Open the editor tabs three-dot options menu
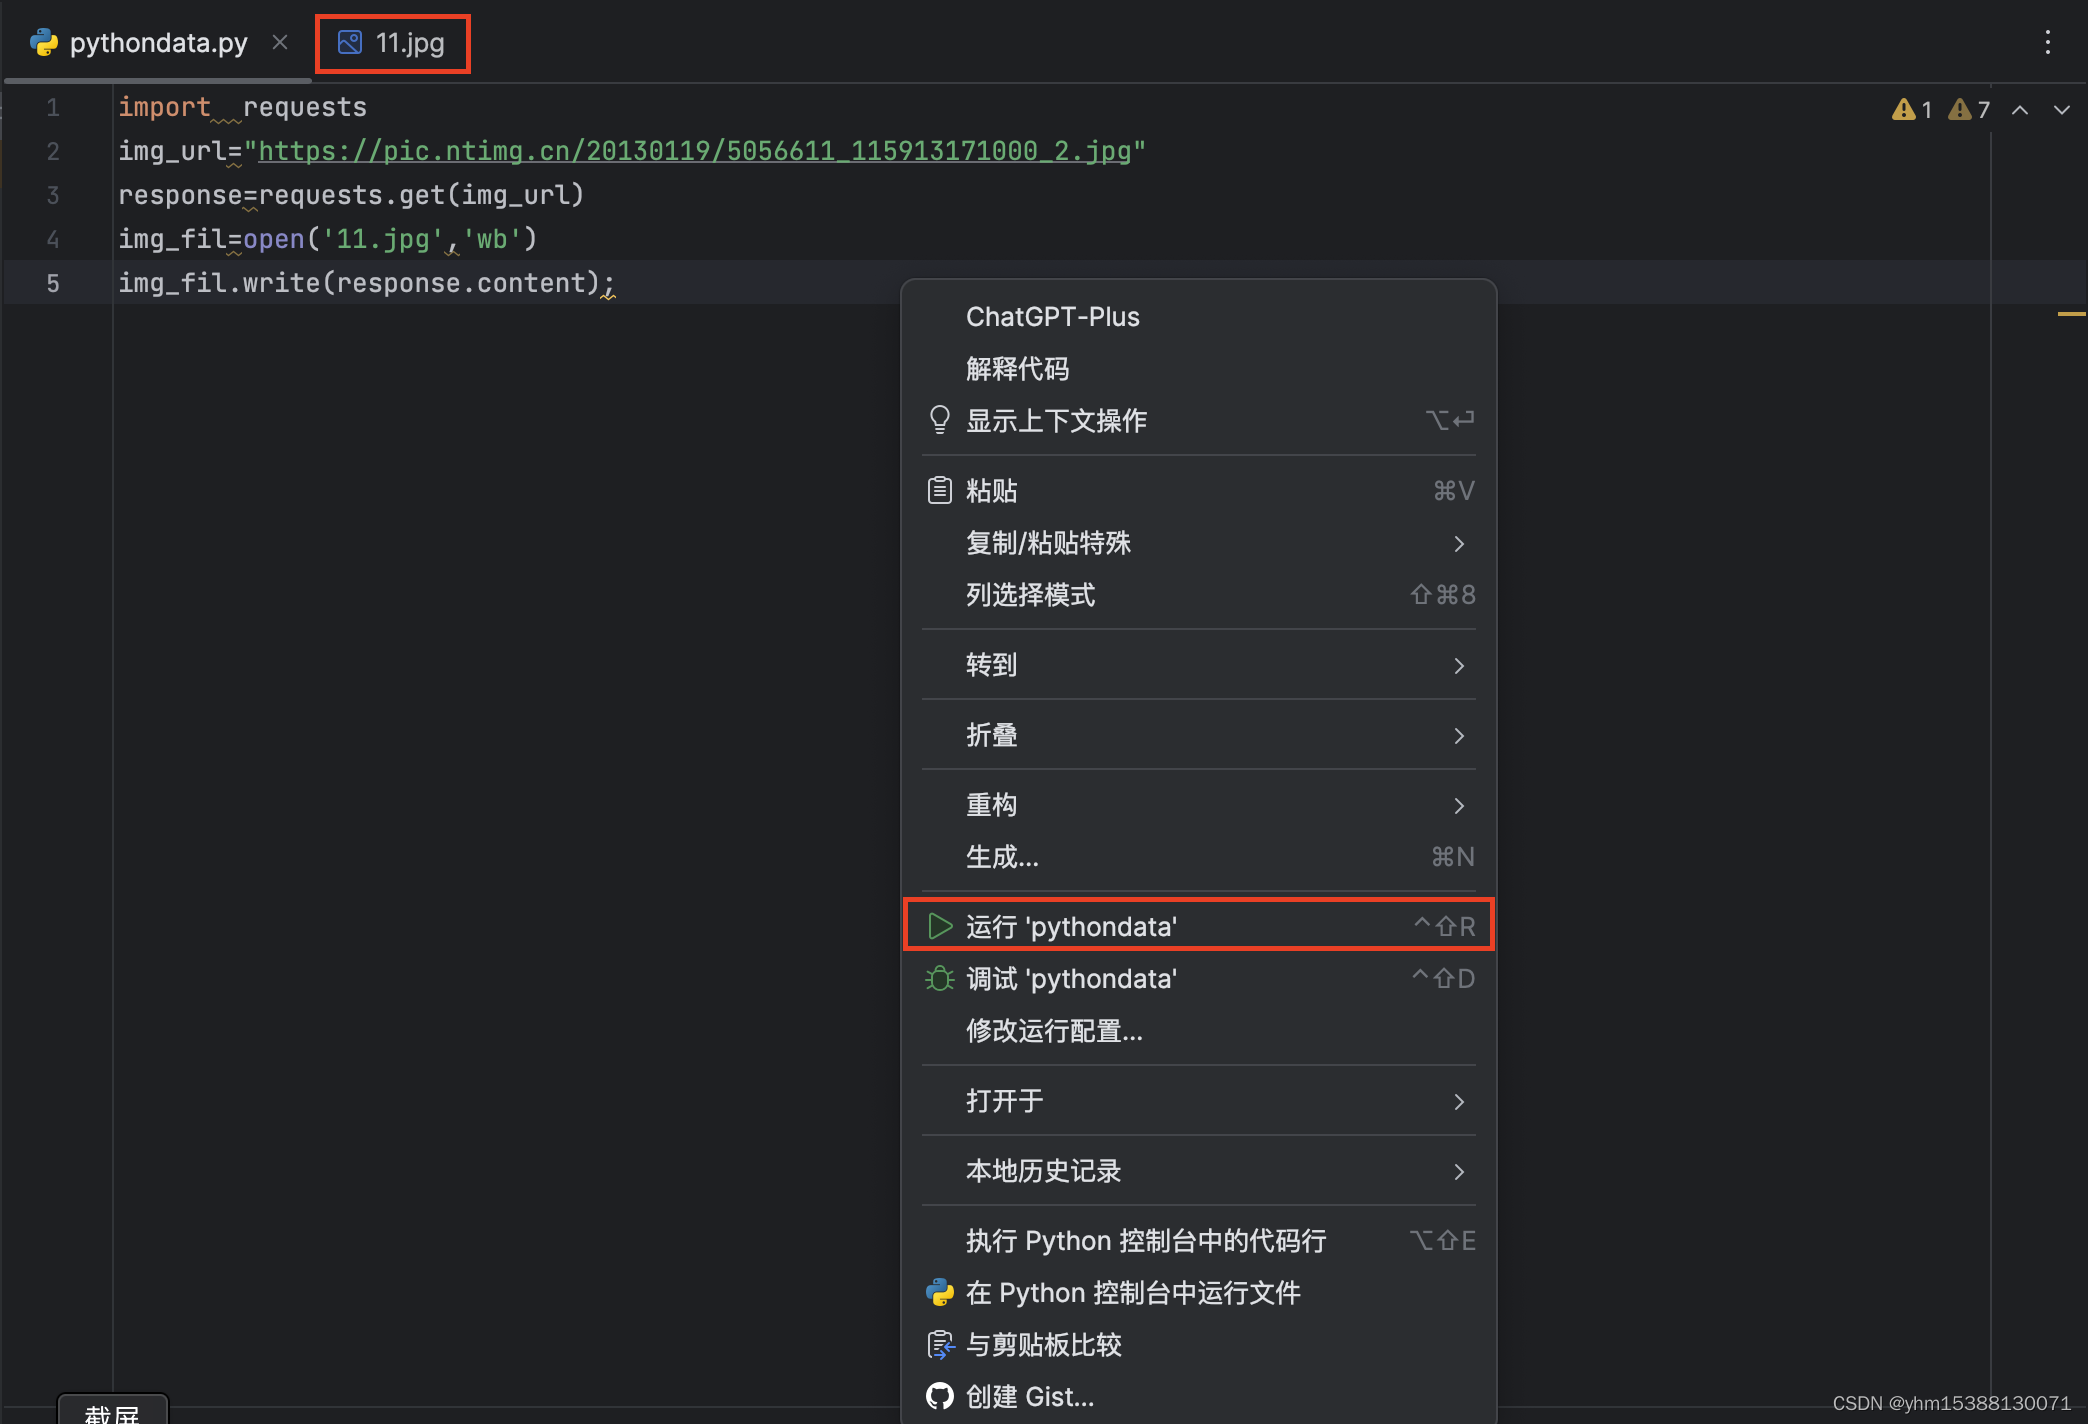The height and width of the screenshot is (1424, 2088). pyautogui.click(x=2048, y=42)
